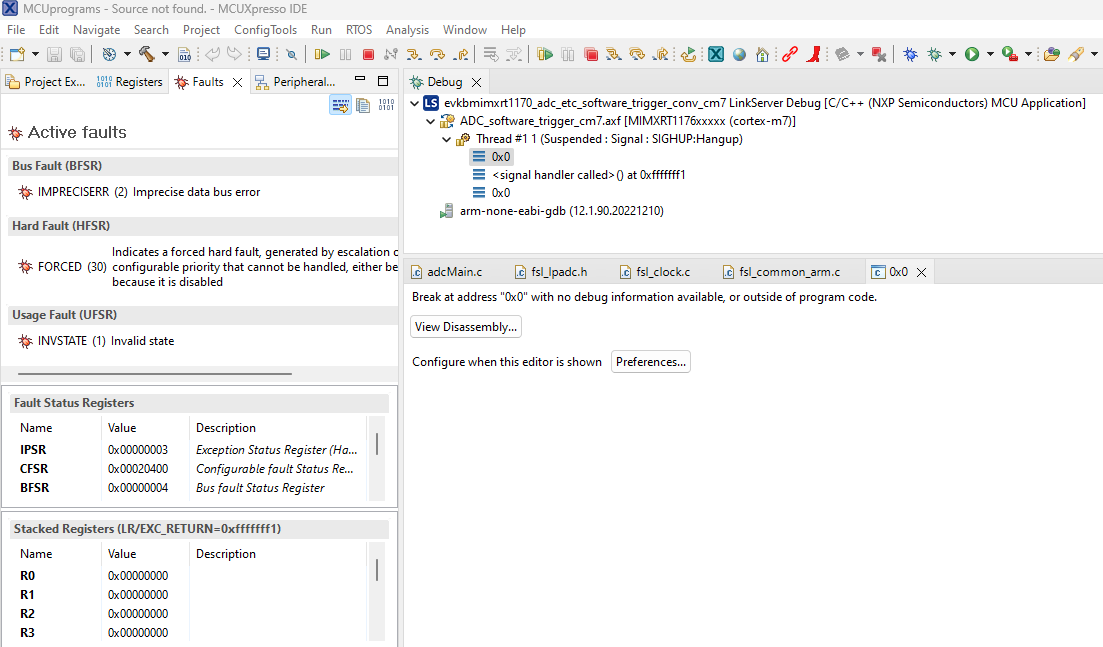1103x647 pixels.
Task: Build the project with the hammer icon
Action: click(145, 54)
